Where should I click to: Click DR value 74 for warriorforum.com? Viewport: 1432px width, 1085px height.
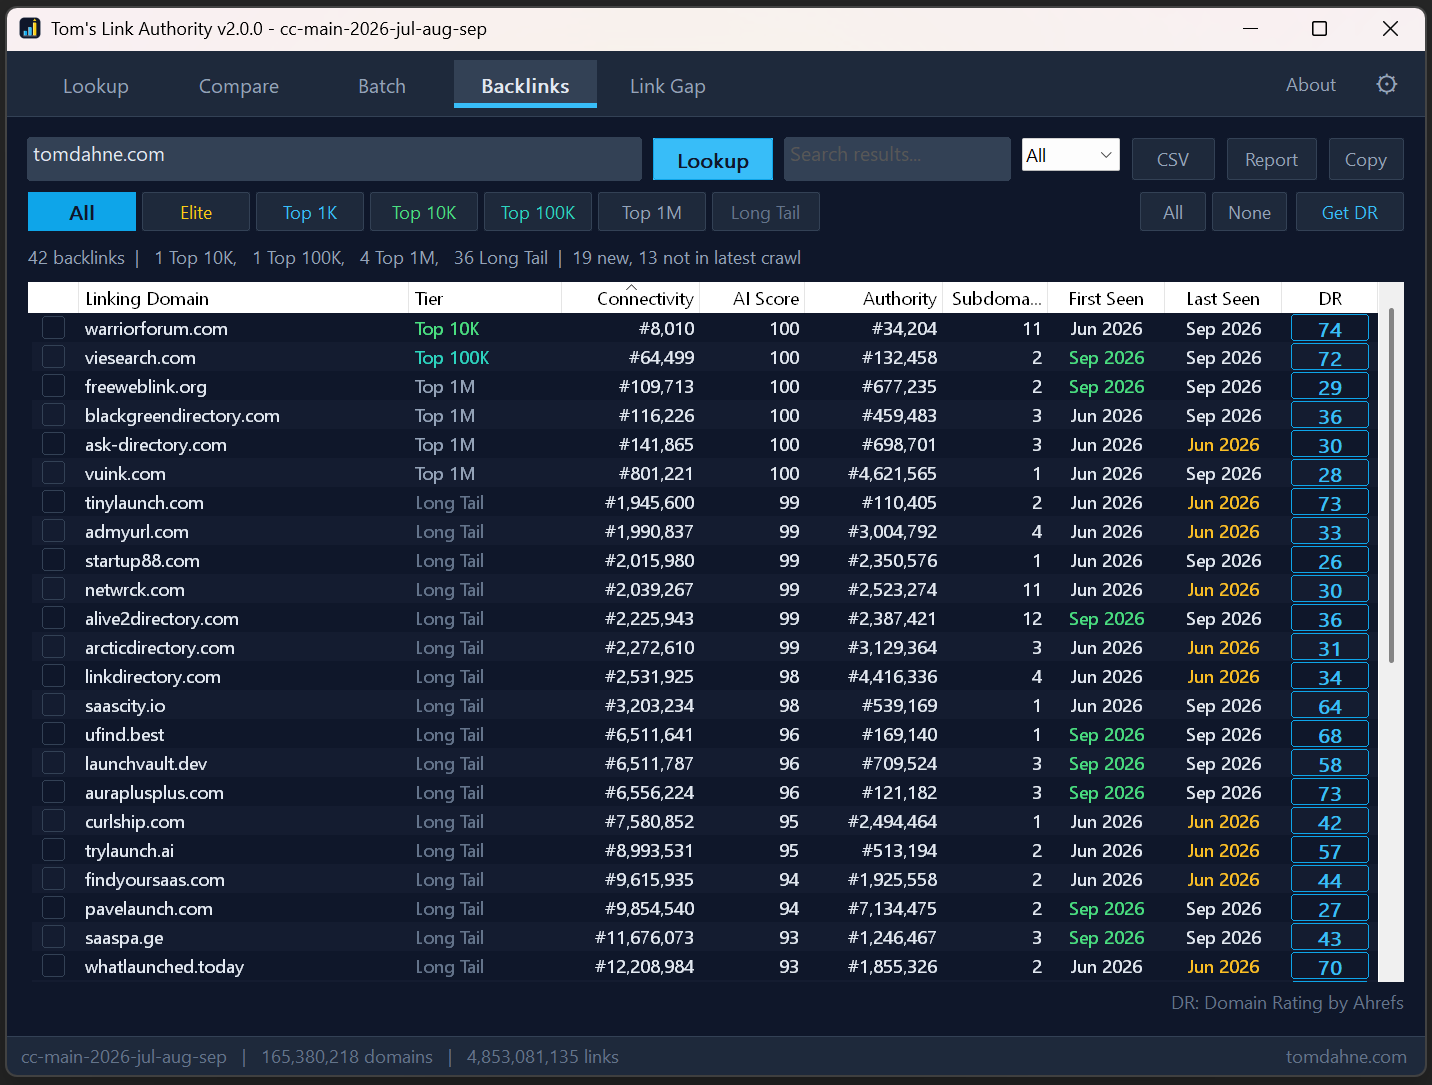point(1330,329)
